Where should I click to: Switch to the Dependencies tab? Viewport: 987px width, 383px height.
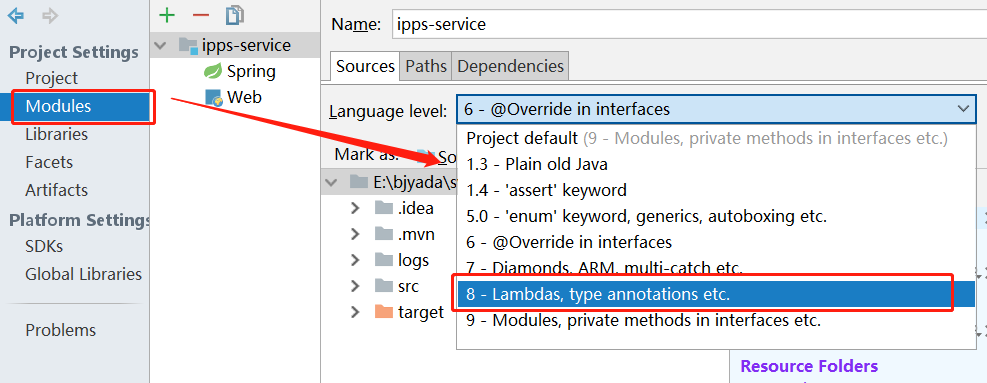click(x=510, y=66)
